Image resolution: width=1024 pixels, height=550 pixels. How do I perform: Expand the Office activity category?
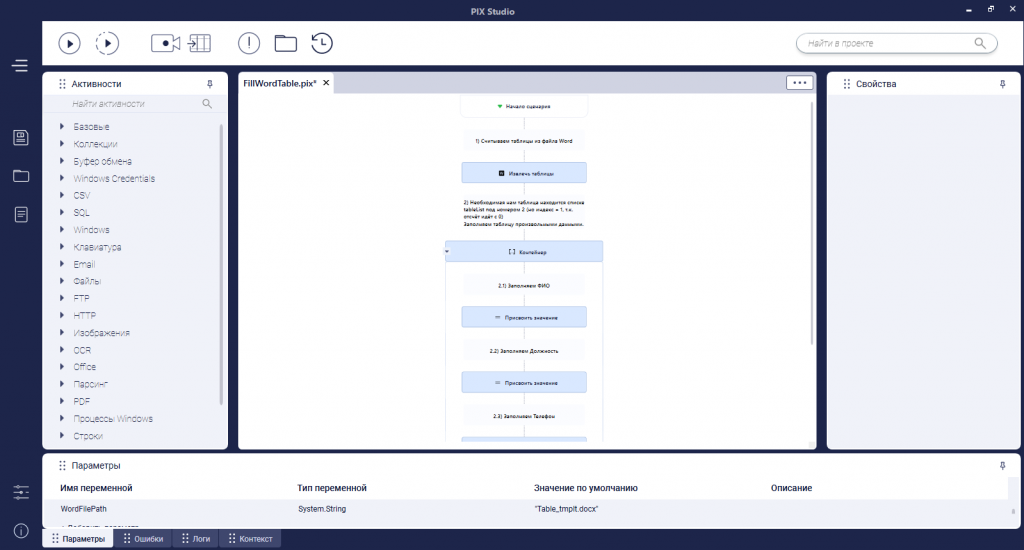[x=62, y=367]
